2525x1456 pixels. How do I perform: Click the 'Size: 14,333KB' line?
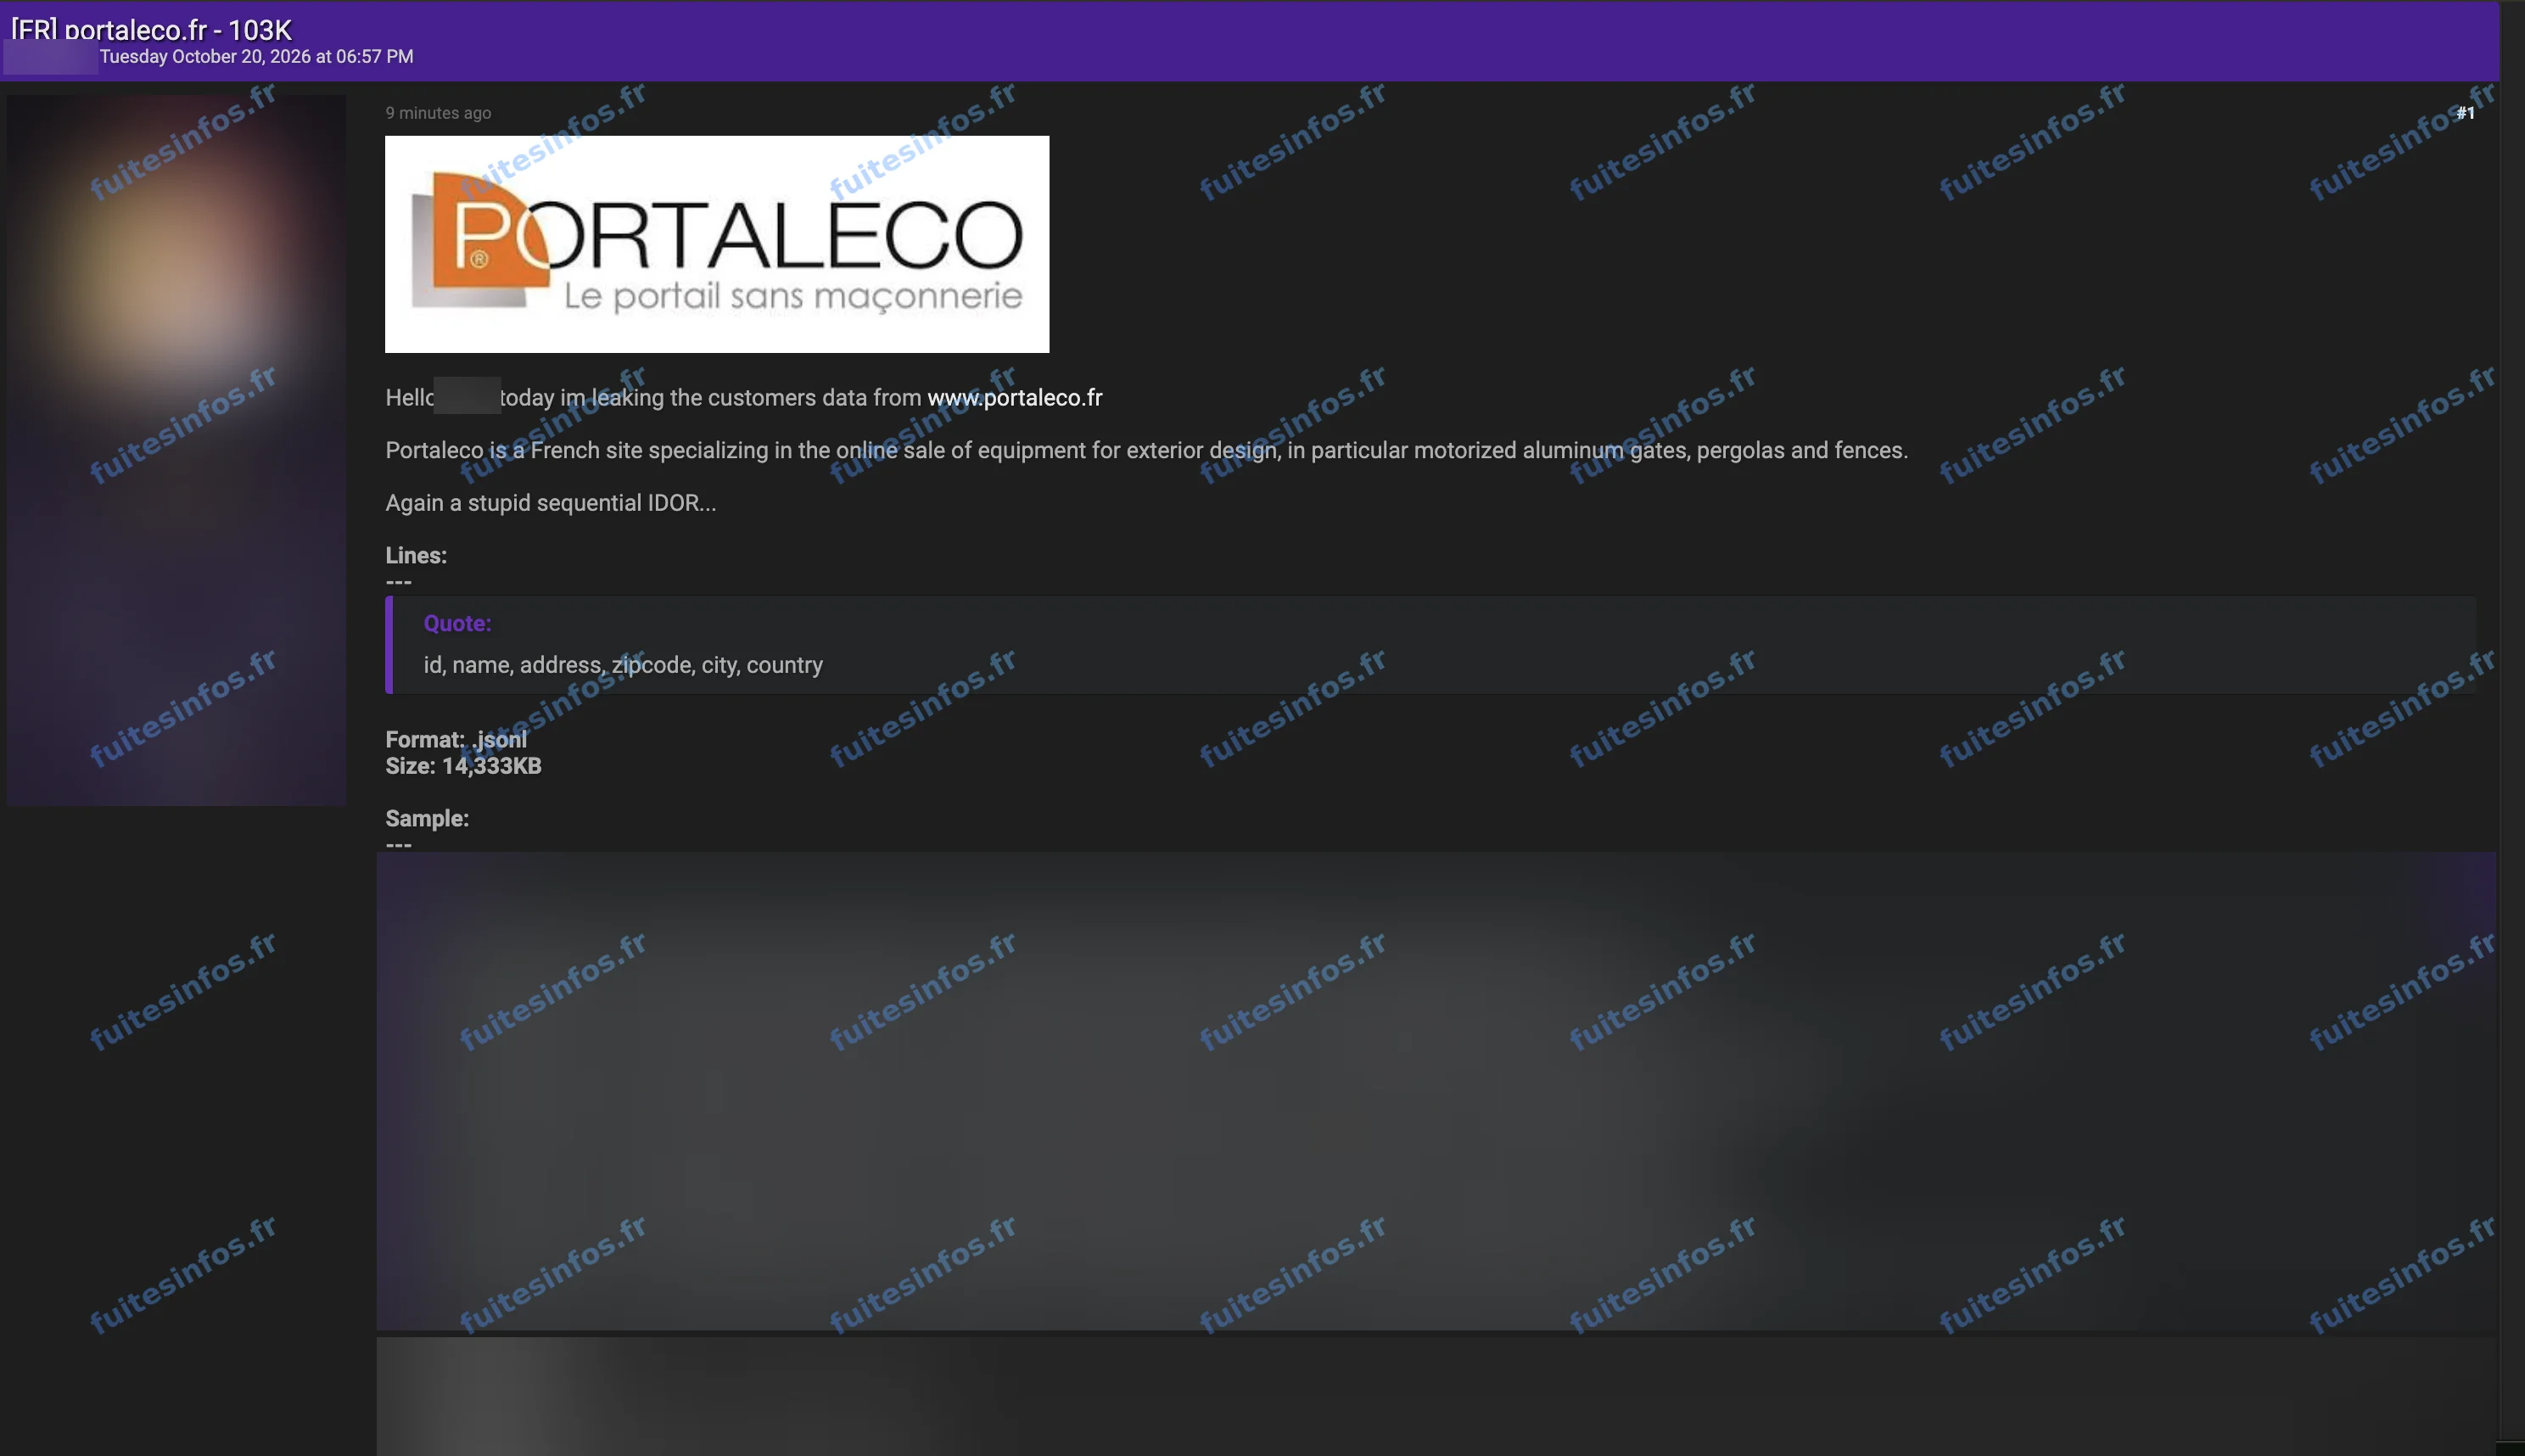pos(463,766)
